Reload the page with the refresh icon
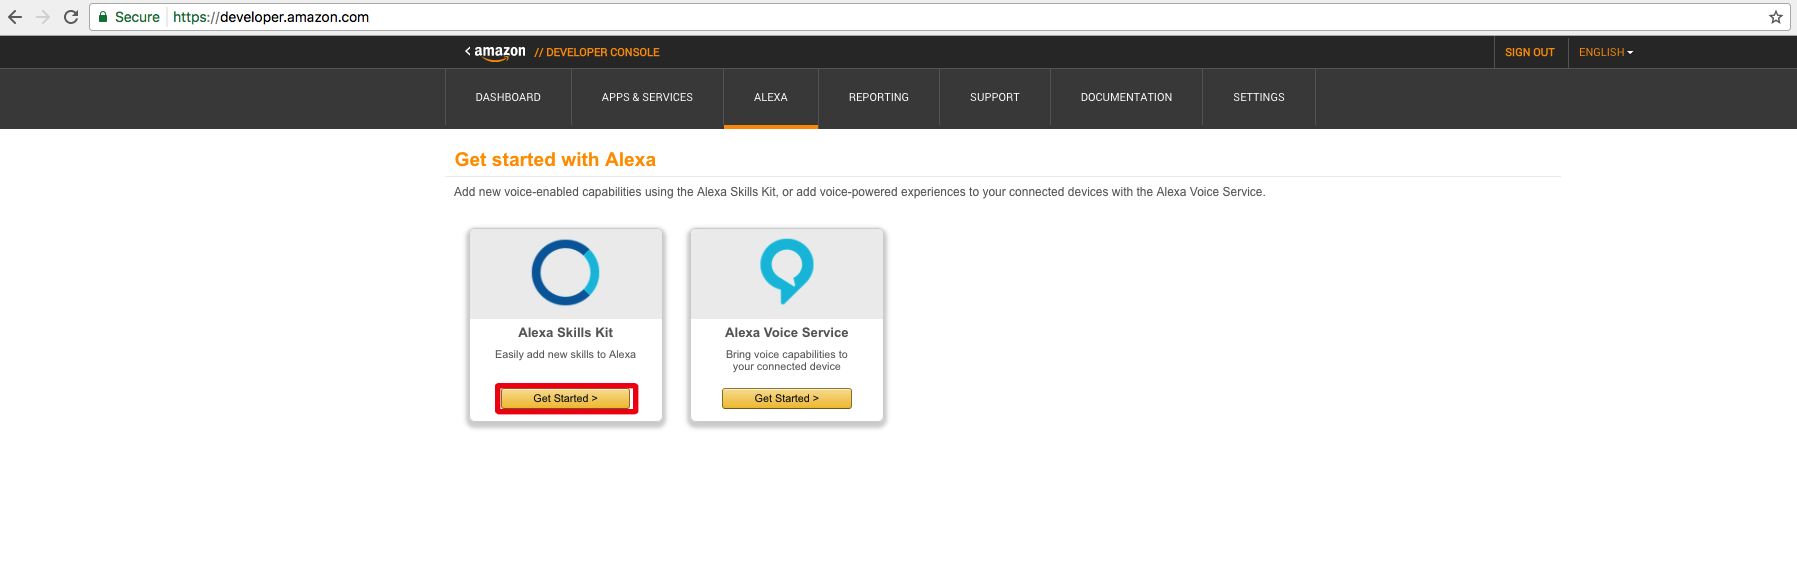This screenshot has width=1797, height=563. pyautogui.click(x=71, y=17)
